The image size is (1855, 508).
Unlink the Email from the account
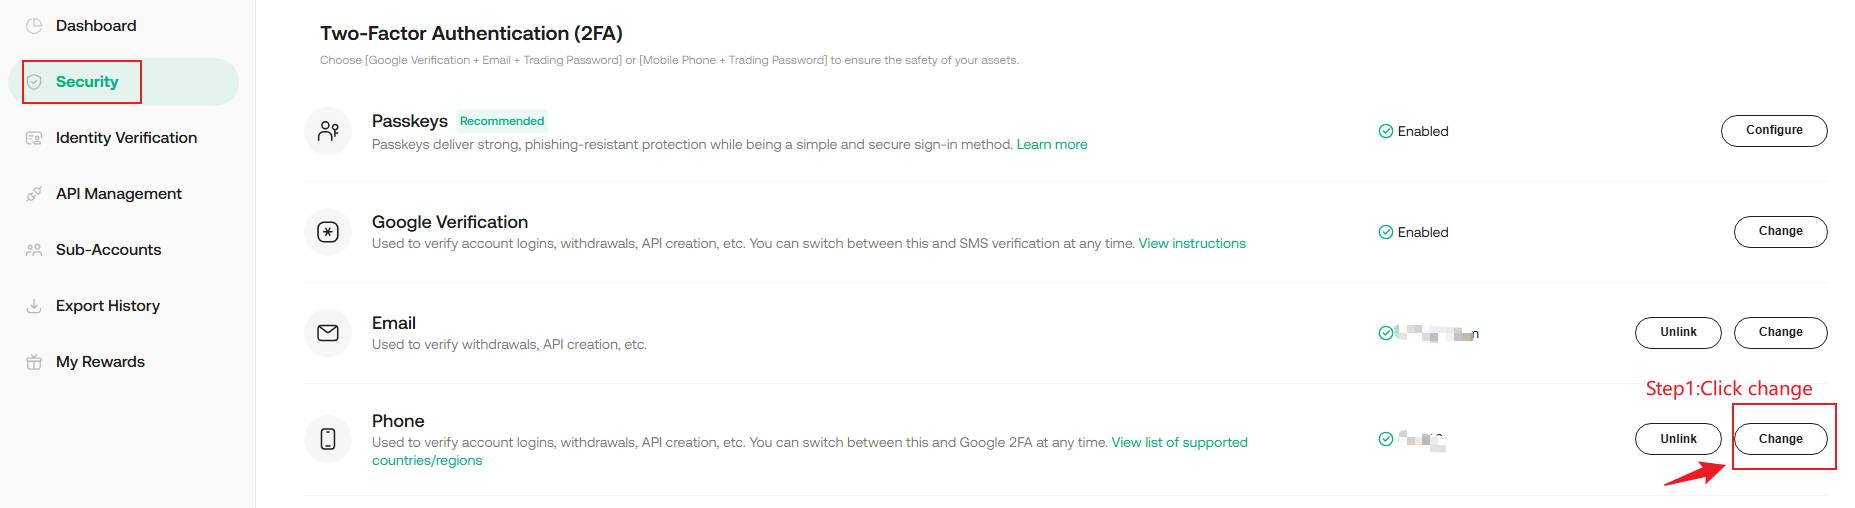(1678, 332)
